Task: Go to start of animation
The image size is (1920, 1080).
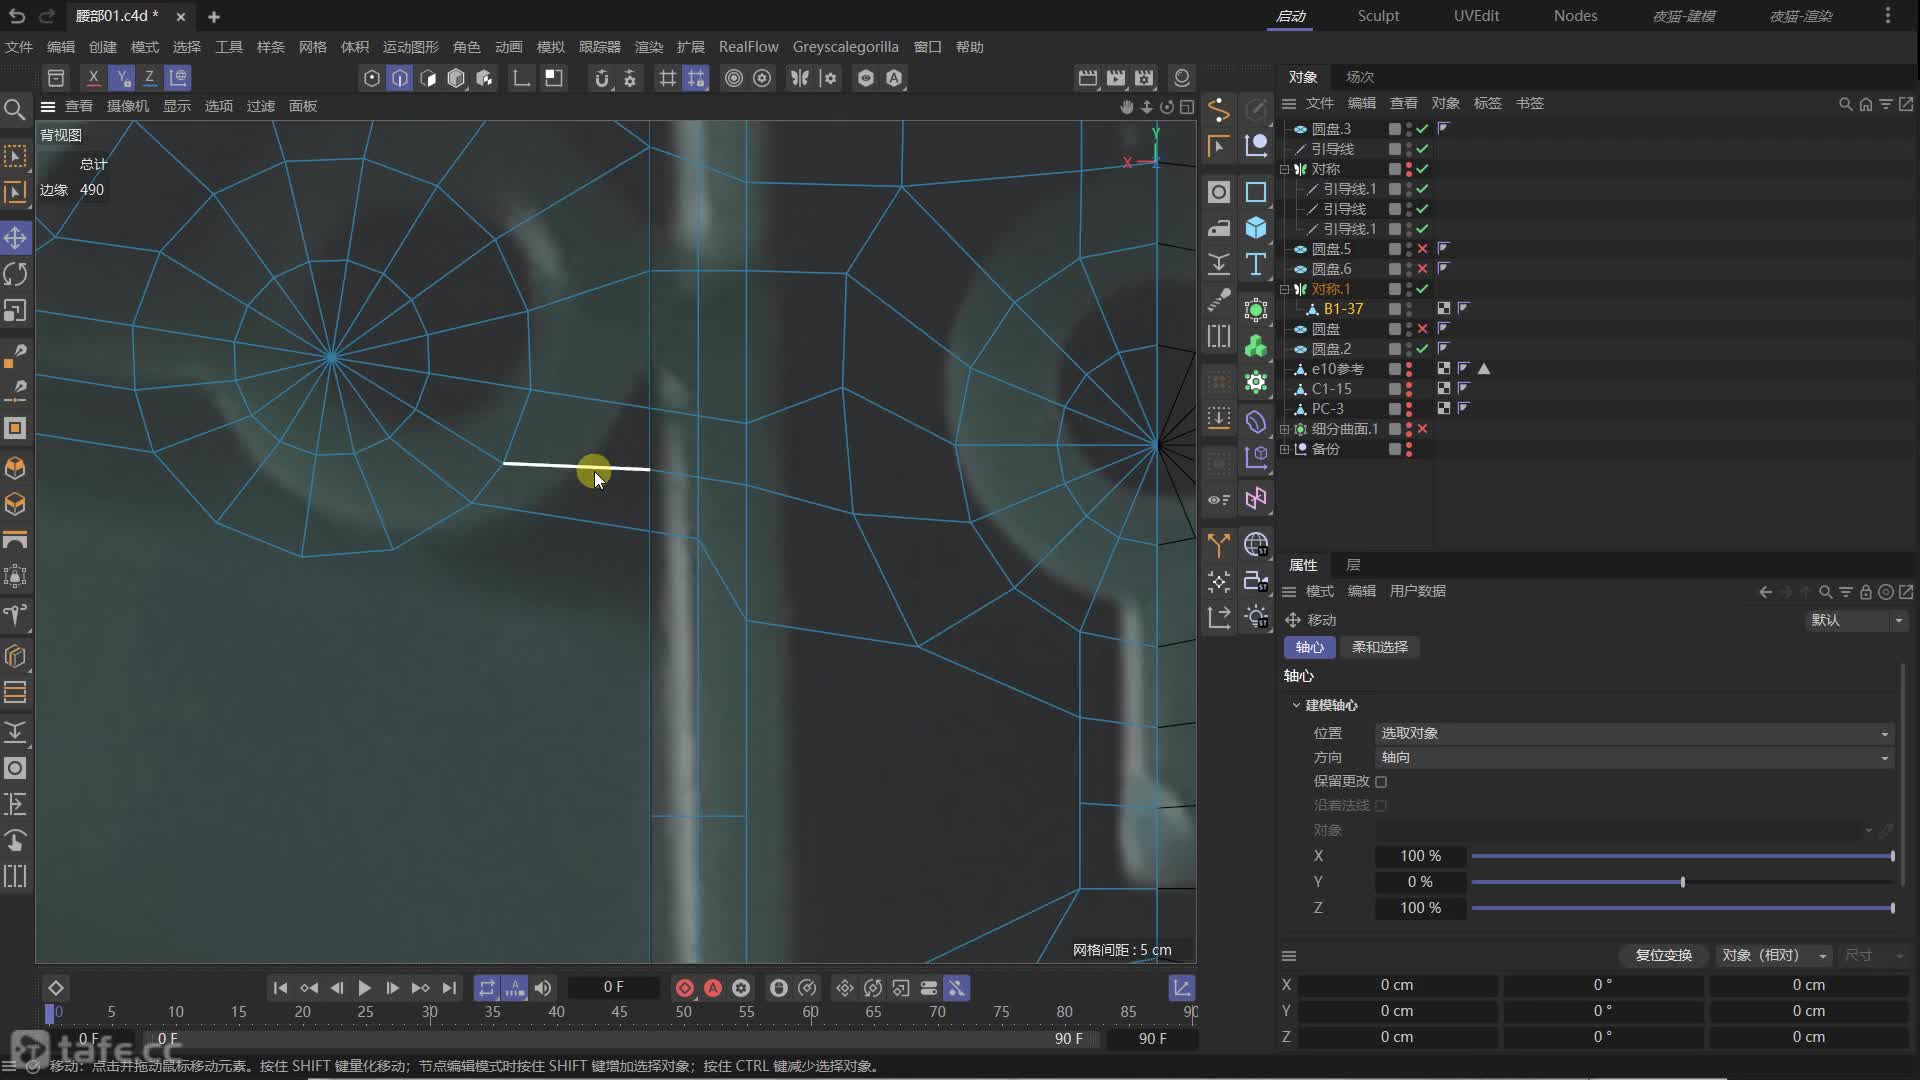Action: [x=280, y=988]
